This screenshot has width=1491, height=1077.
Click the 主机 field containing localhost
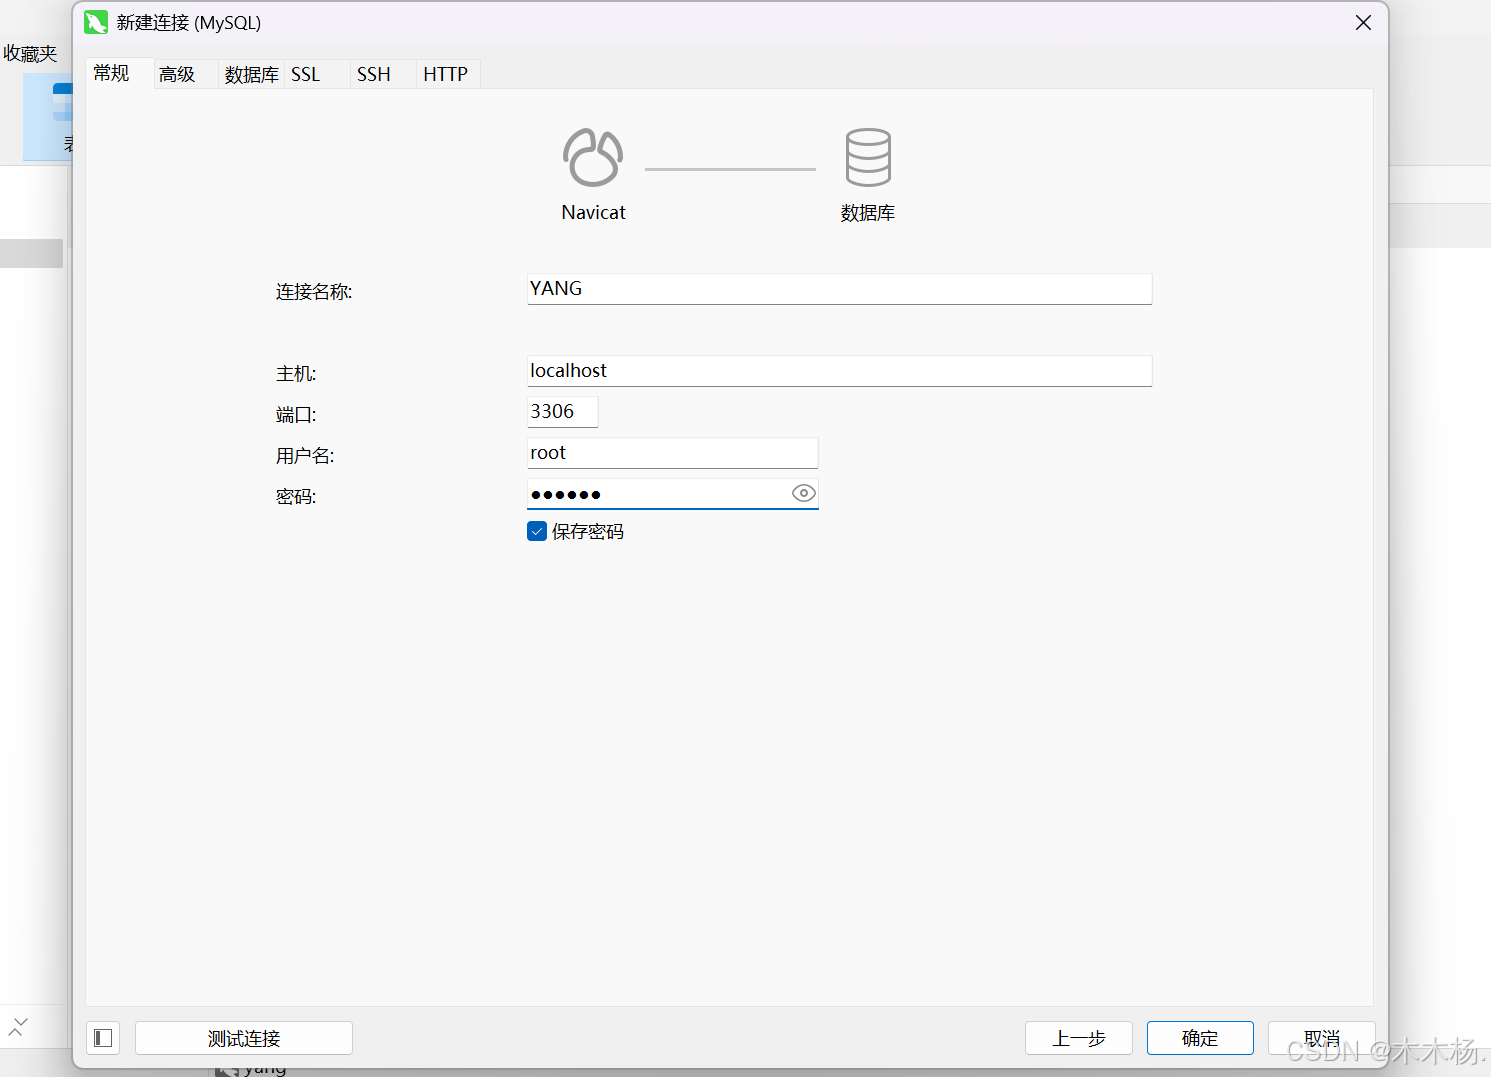[840, 371]
